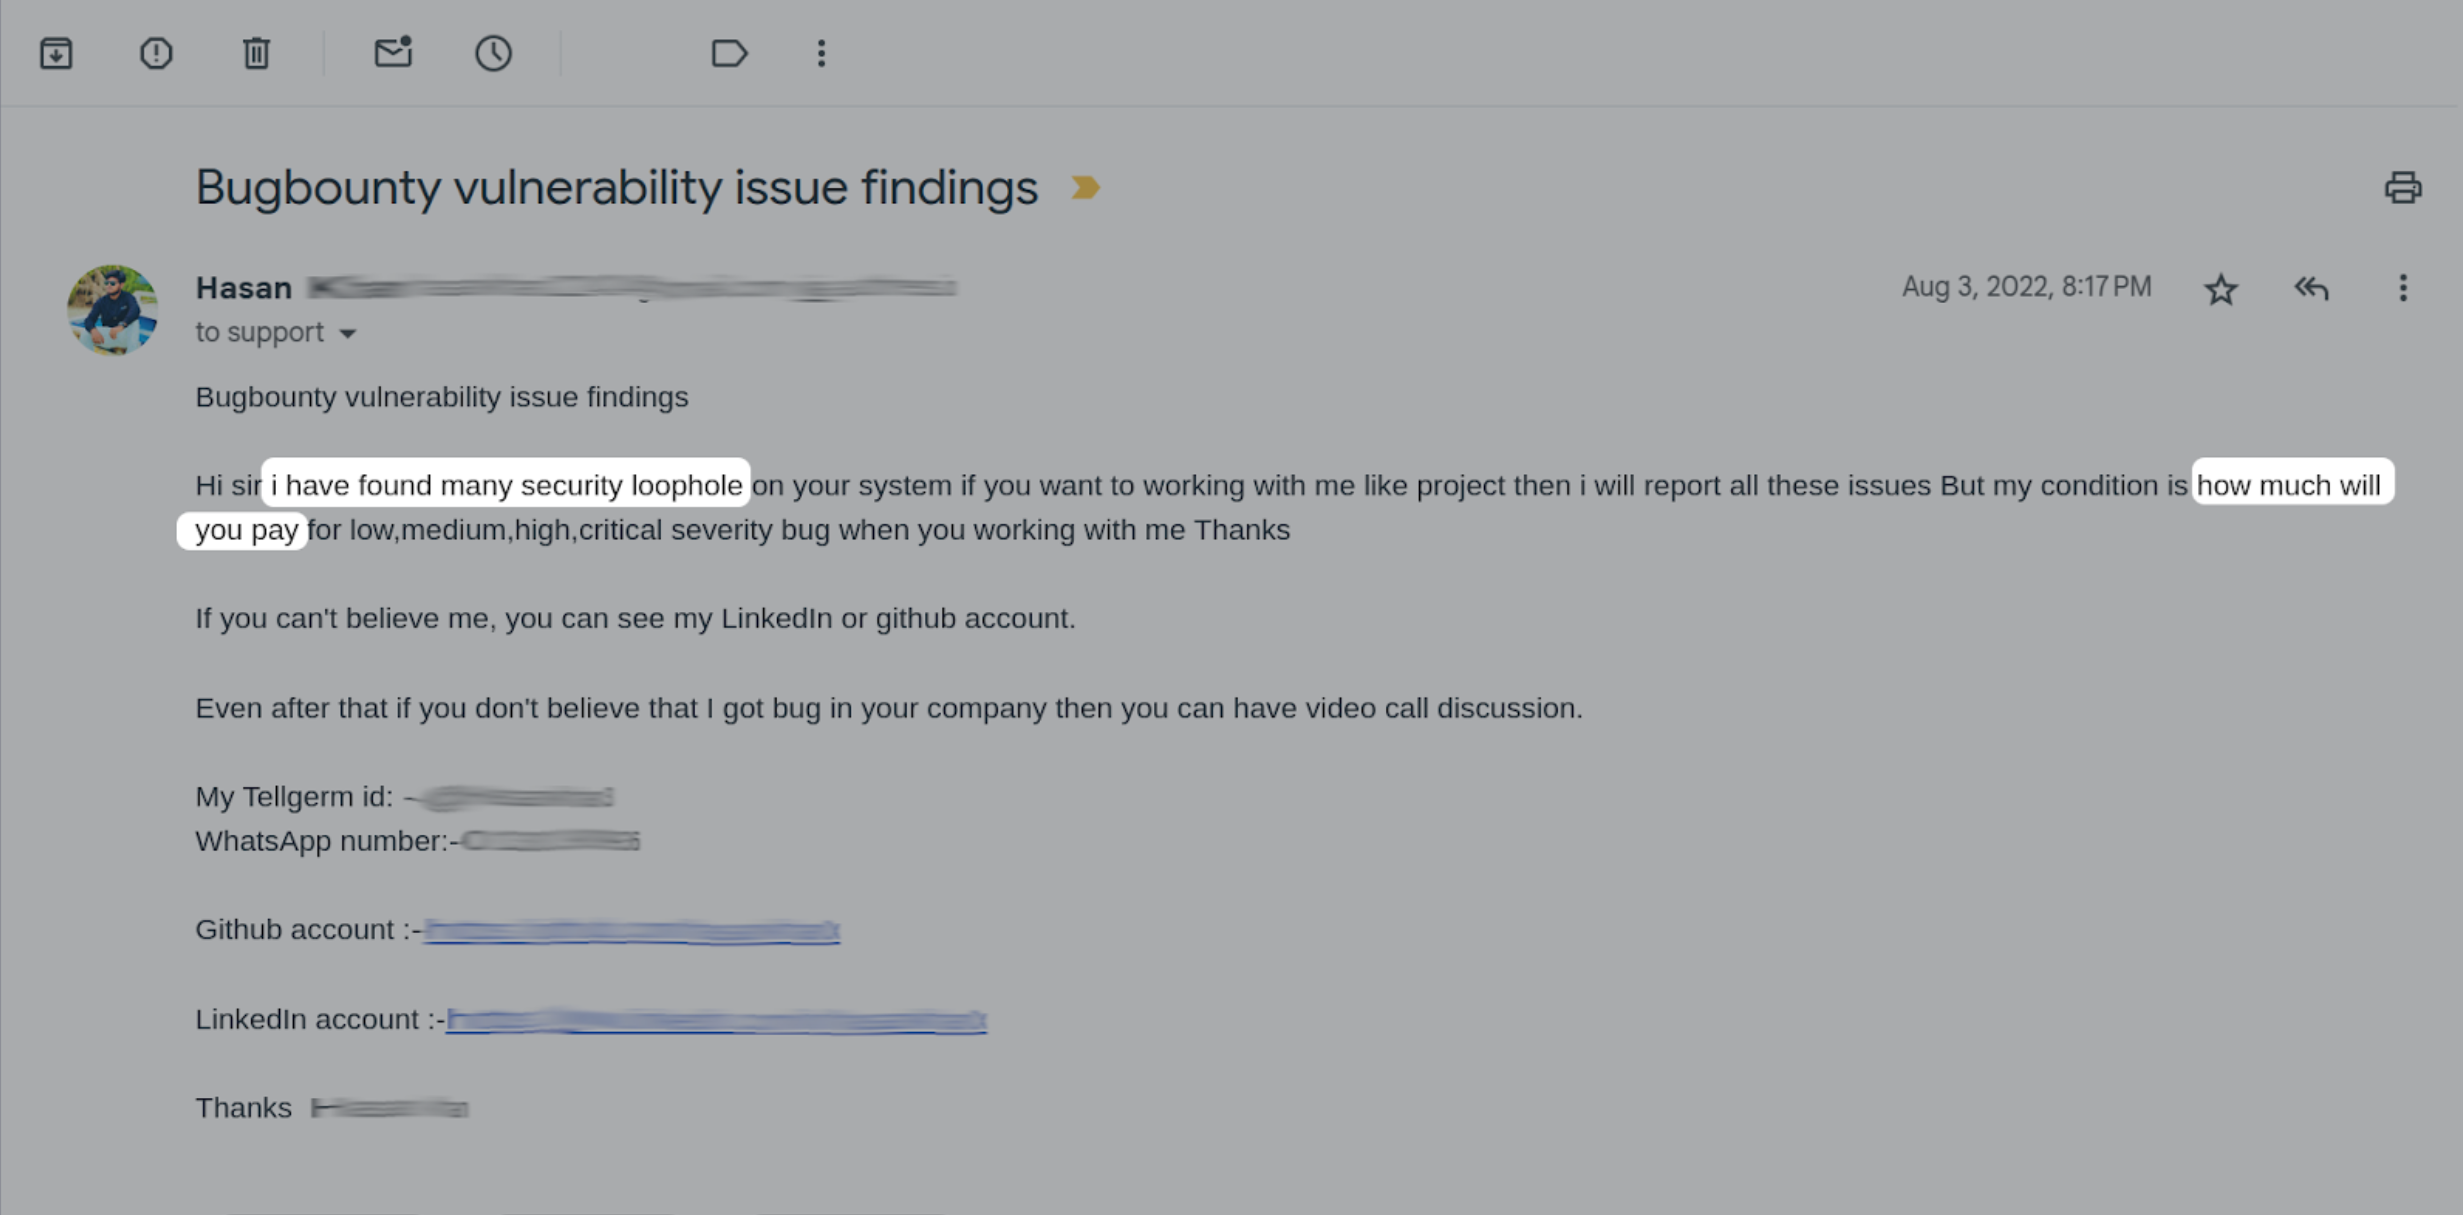The image size is (2463, 1215).
Task: Reply to Hasan's message
Action: coord(2311,288)
